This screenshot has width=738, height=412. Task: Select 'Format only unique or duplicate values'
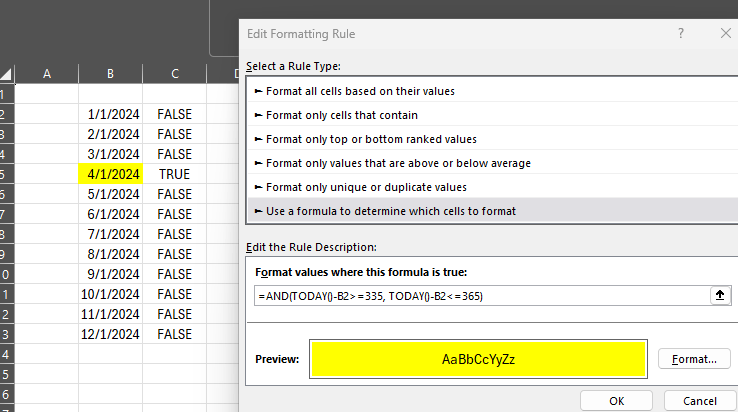(x=492, y=187)
